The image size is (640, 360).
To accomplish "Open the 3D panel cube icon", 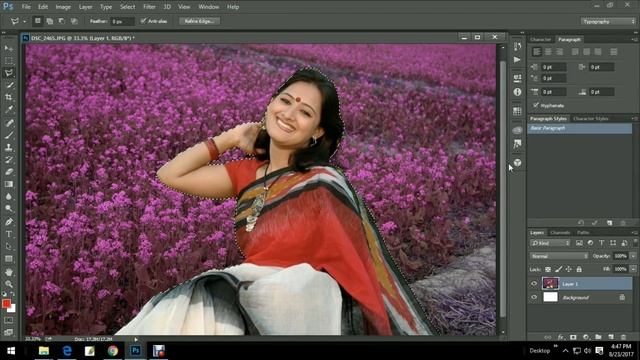I will pyautogui.click(x=517, y=162).
